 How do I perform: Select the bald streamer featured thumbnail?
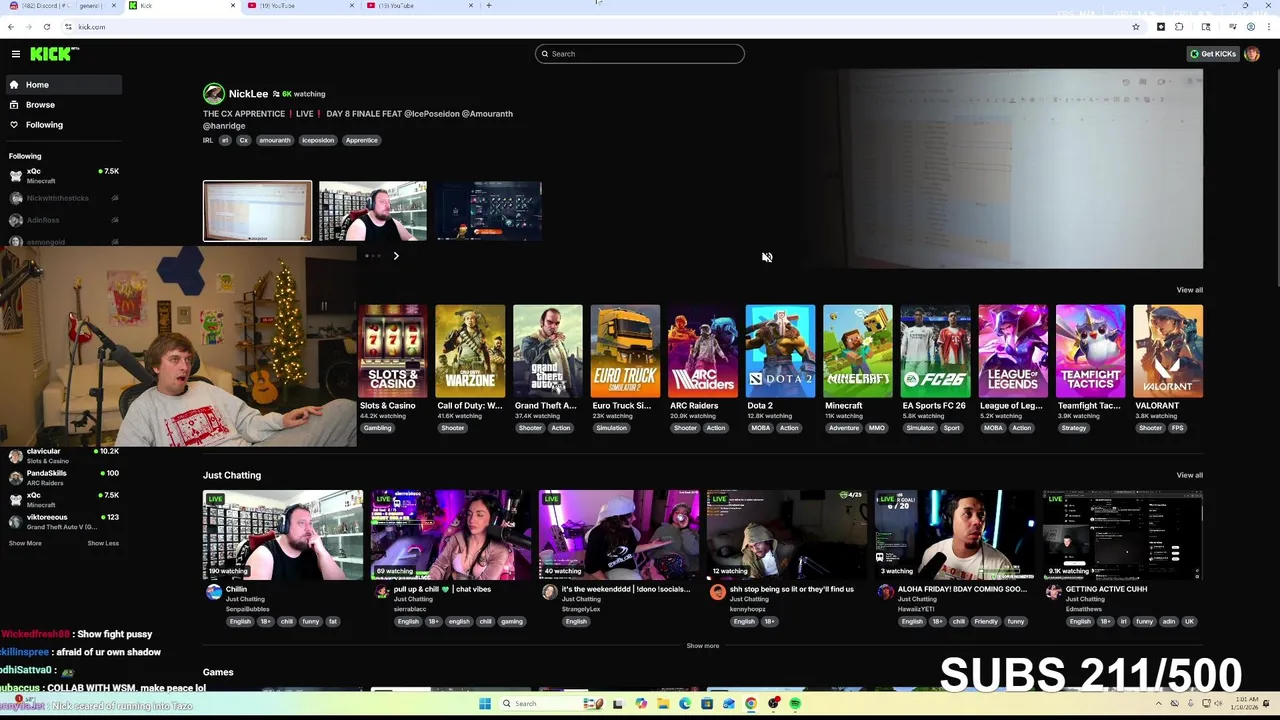tap(373, 211)
